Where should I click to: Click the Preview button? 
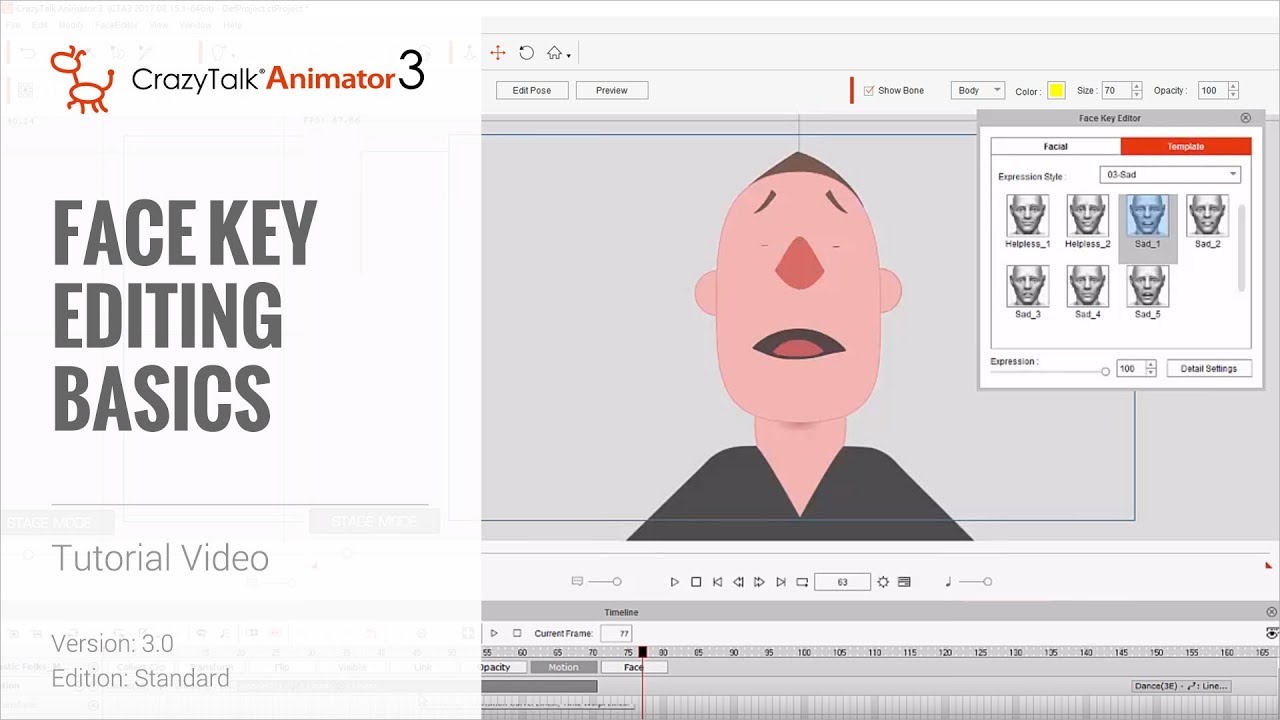pyautogui.click(x=612, y=90)
